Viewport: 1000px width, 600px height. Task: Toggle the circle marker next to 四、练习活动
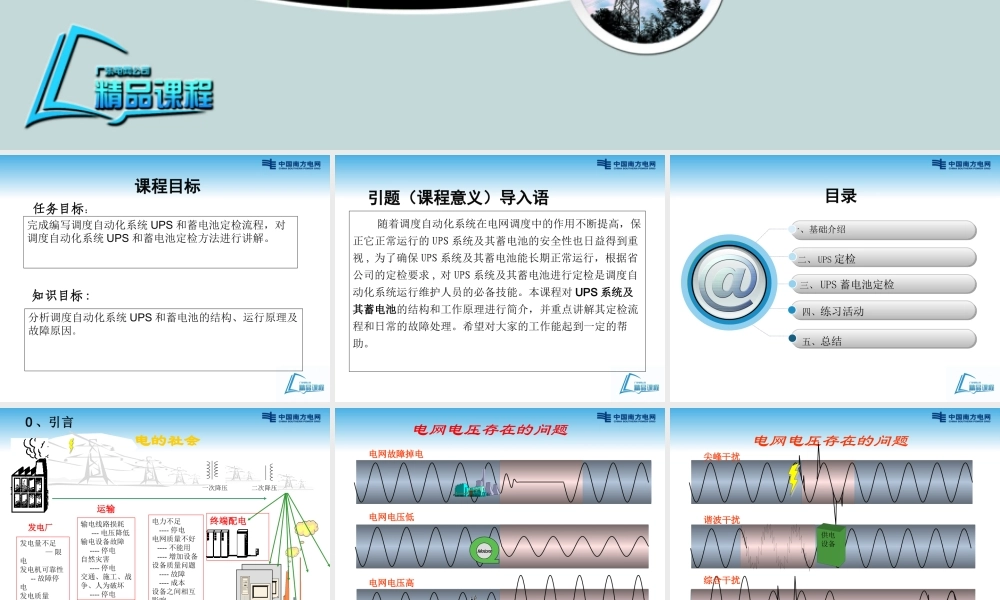tap(791, 310)
